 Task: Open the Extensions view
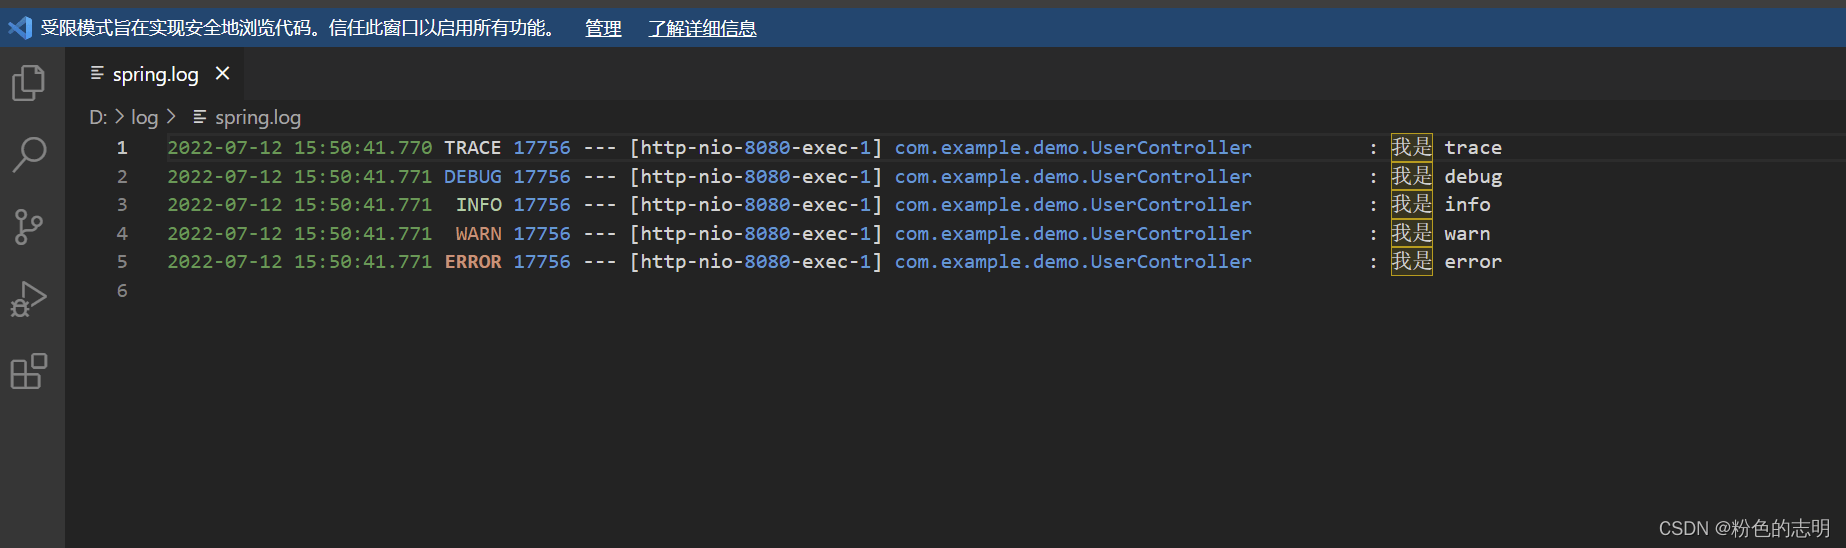point(29,371)
